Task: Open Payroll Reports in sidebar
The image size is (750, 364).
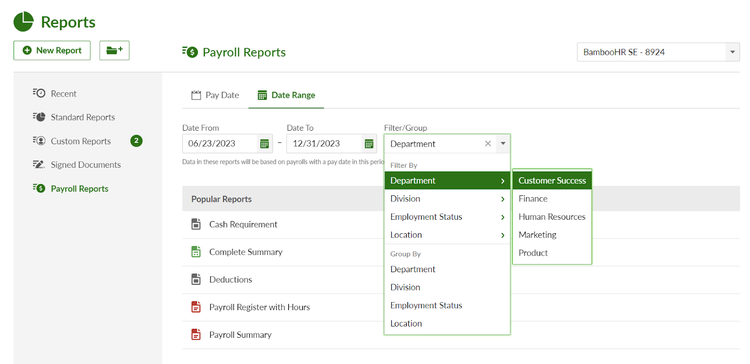Action: tap(79, 188)
